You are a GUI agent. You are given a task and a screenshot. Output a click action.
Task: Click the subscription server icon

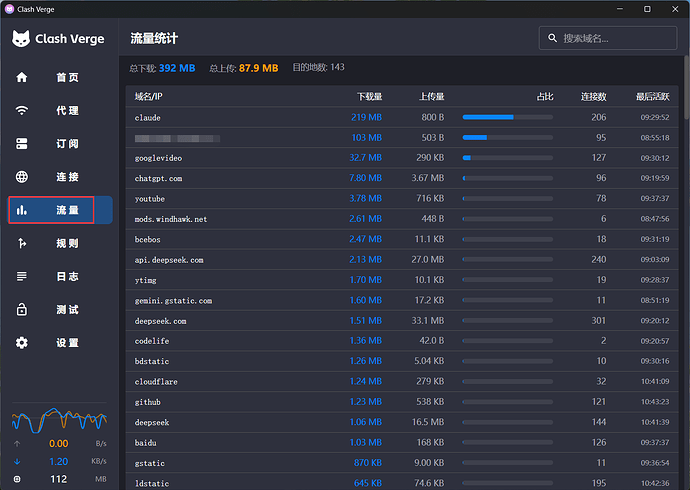(x=22, y=144)
